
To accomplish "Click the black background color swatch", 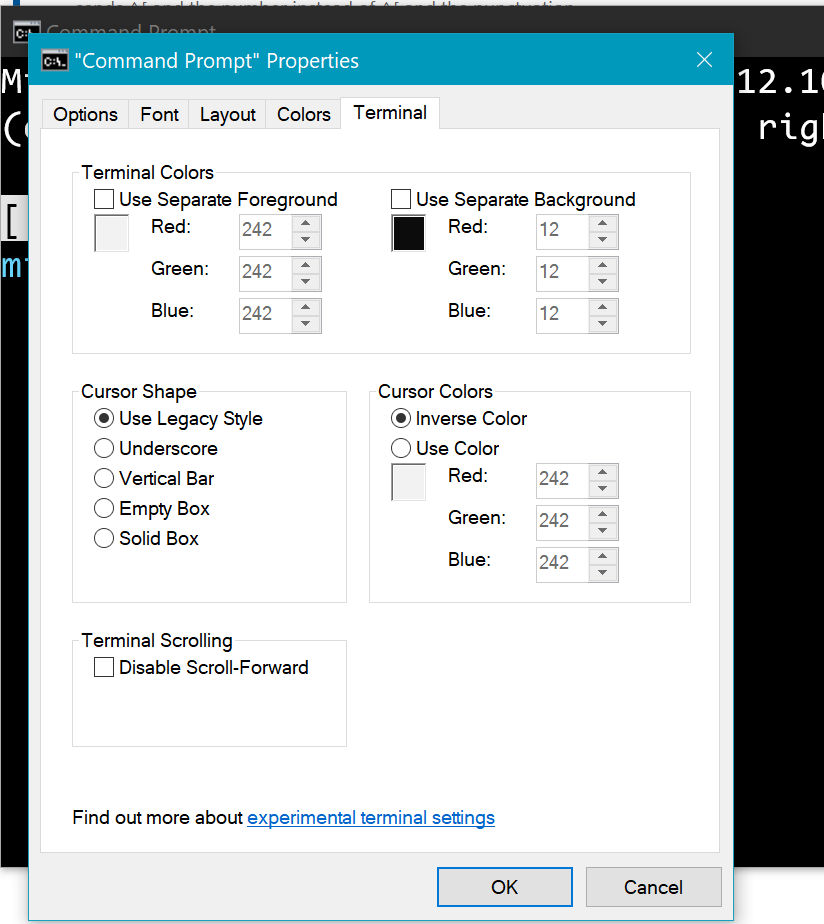I will 408,233.
